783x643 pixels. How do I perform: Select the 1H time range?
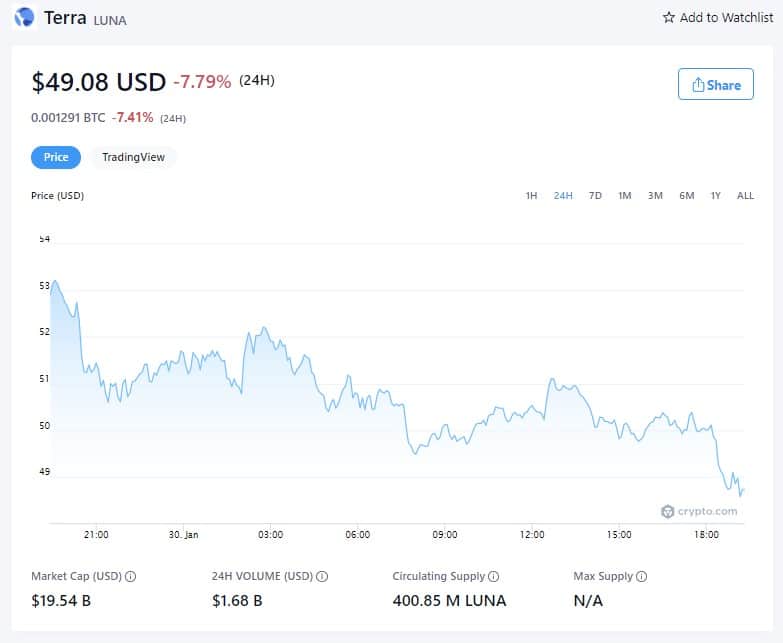[531, 195]
